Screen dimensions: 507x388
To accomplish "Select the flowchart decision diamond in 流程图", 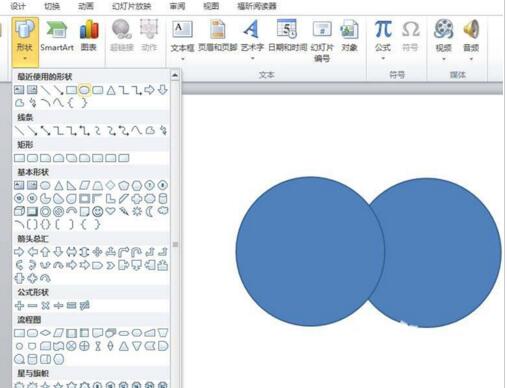I will [45, 333].
